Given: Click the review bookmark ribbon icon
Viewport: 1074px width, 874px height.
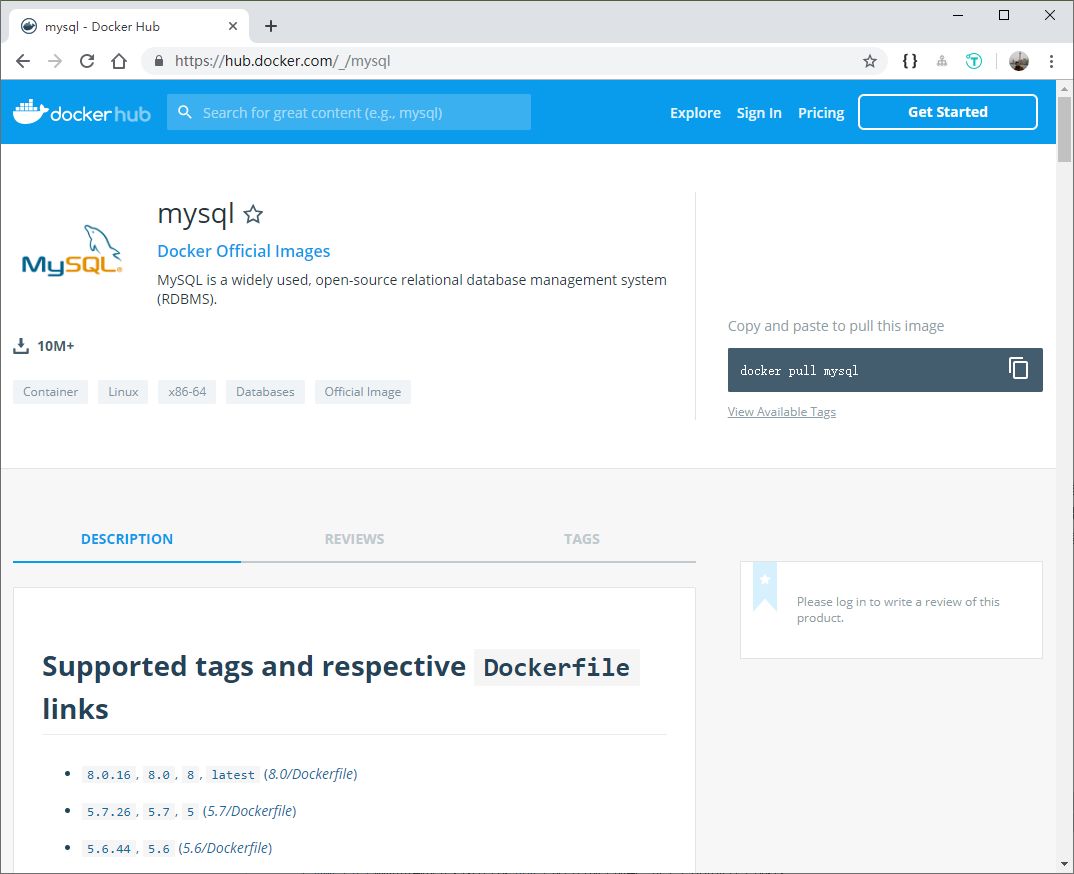Looking at the screenshot, I should click(765, 586).
